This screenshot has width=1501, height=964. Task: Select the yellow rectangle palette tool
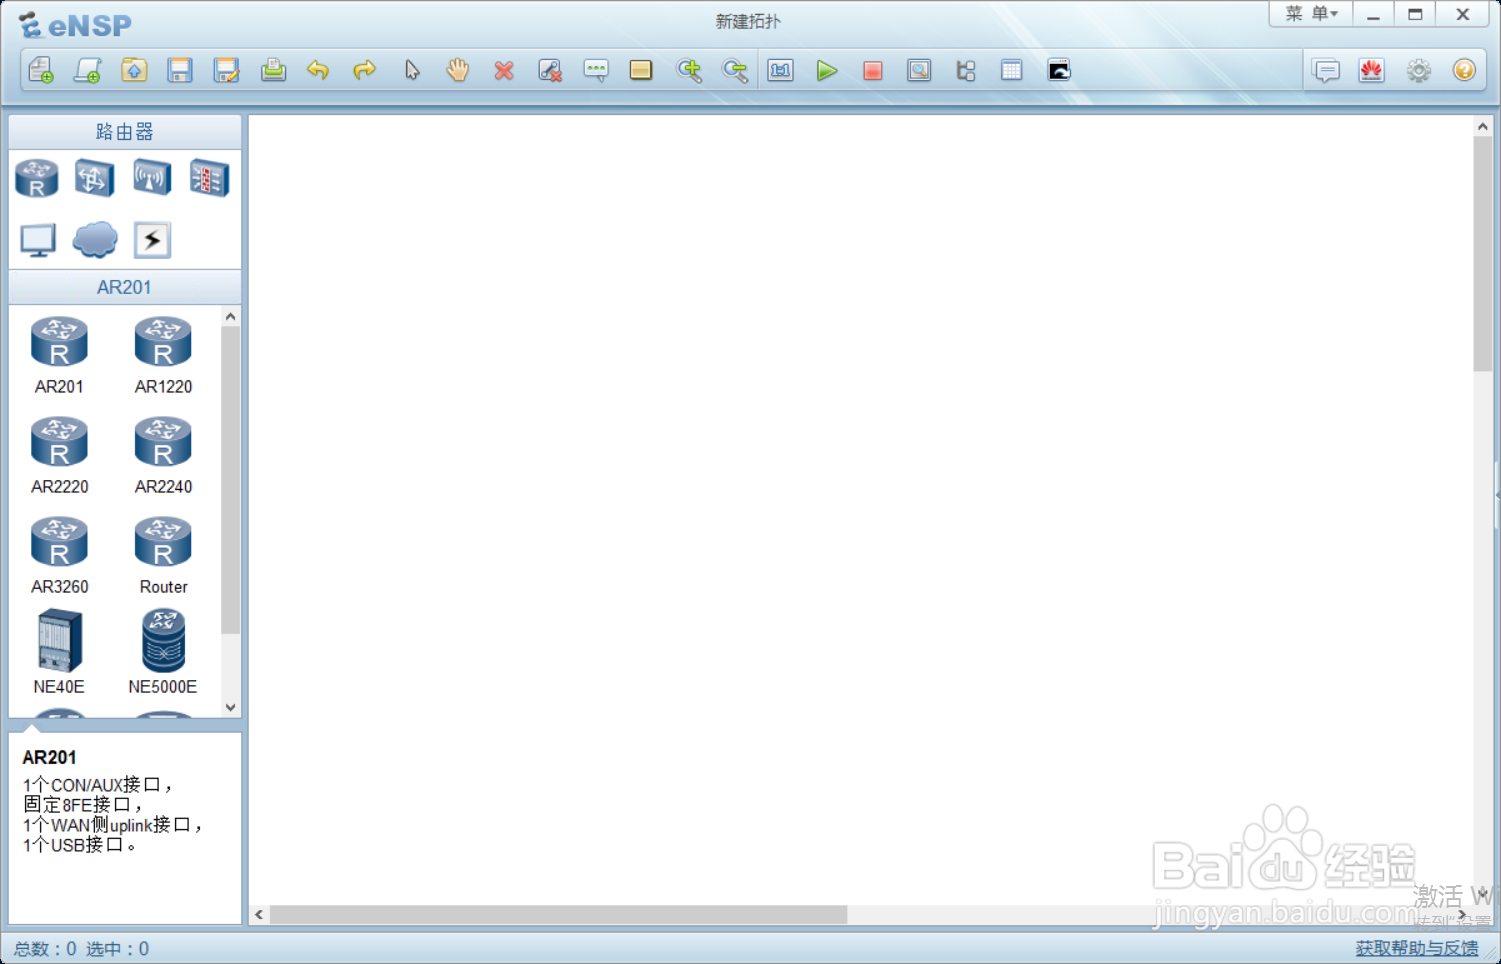click(641, 70)
